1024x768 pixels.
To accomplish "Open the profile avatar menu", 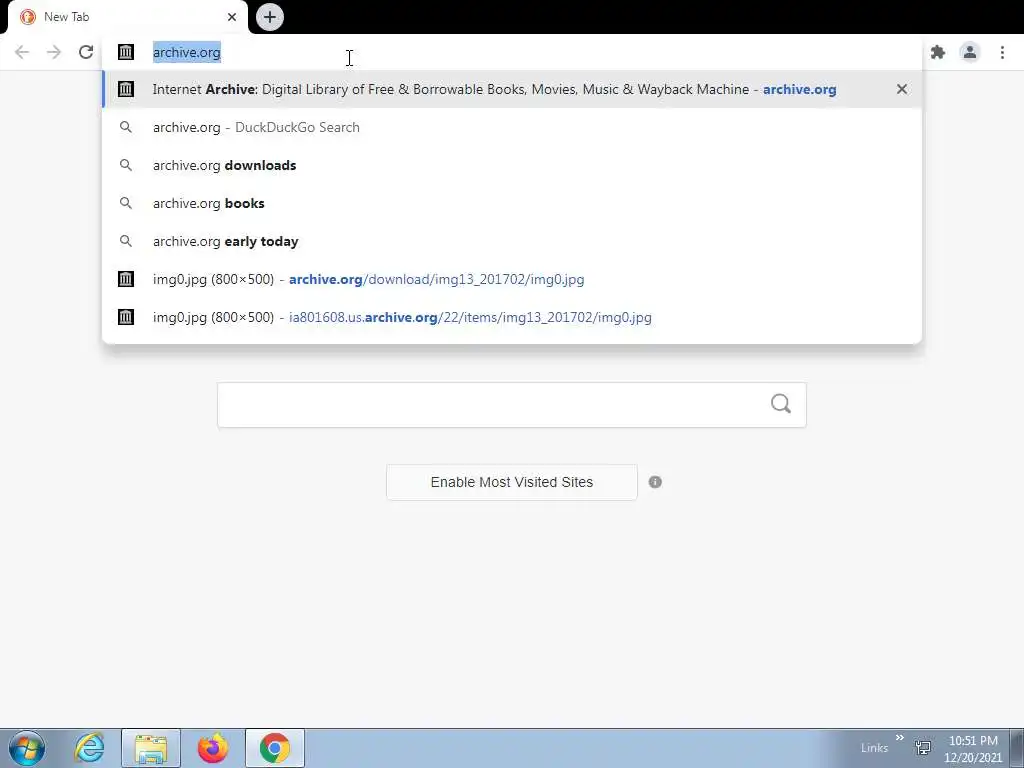I will tap(970, 52).
